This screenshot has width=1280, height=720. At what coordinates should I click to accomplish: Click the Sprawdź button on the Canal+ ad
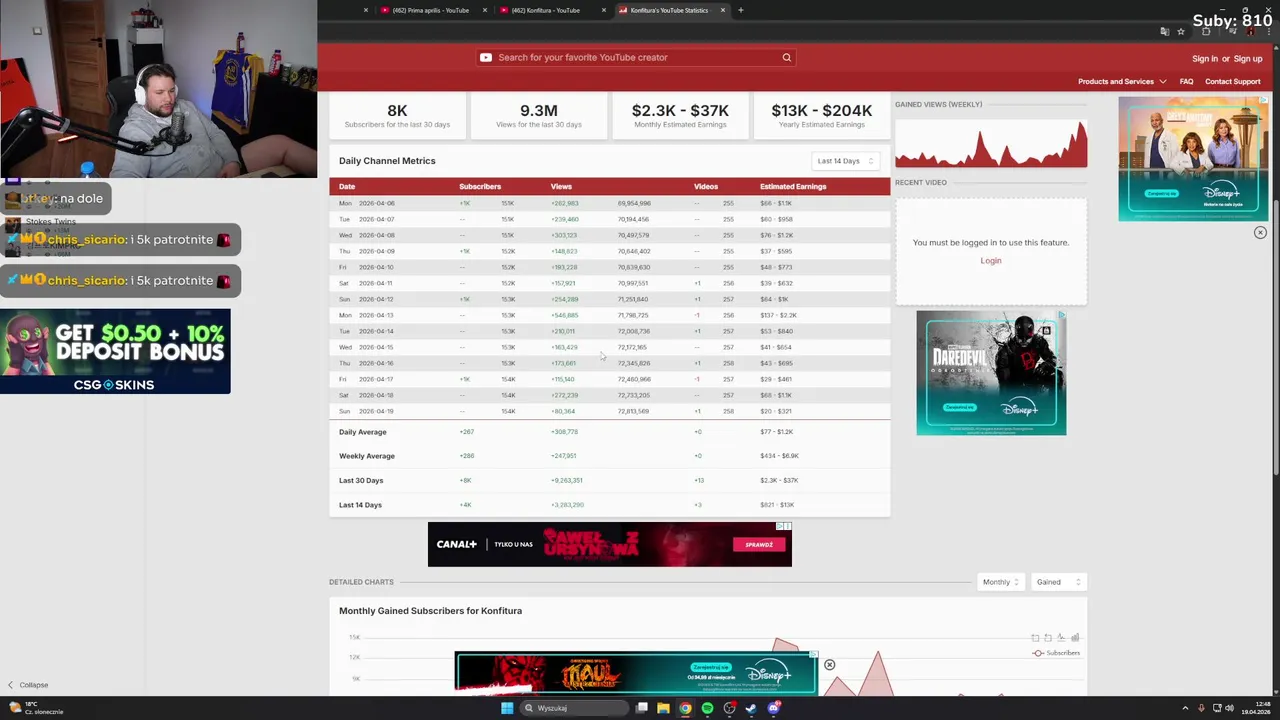[x=759, y=545]
